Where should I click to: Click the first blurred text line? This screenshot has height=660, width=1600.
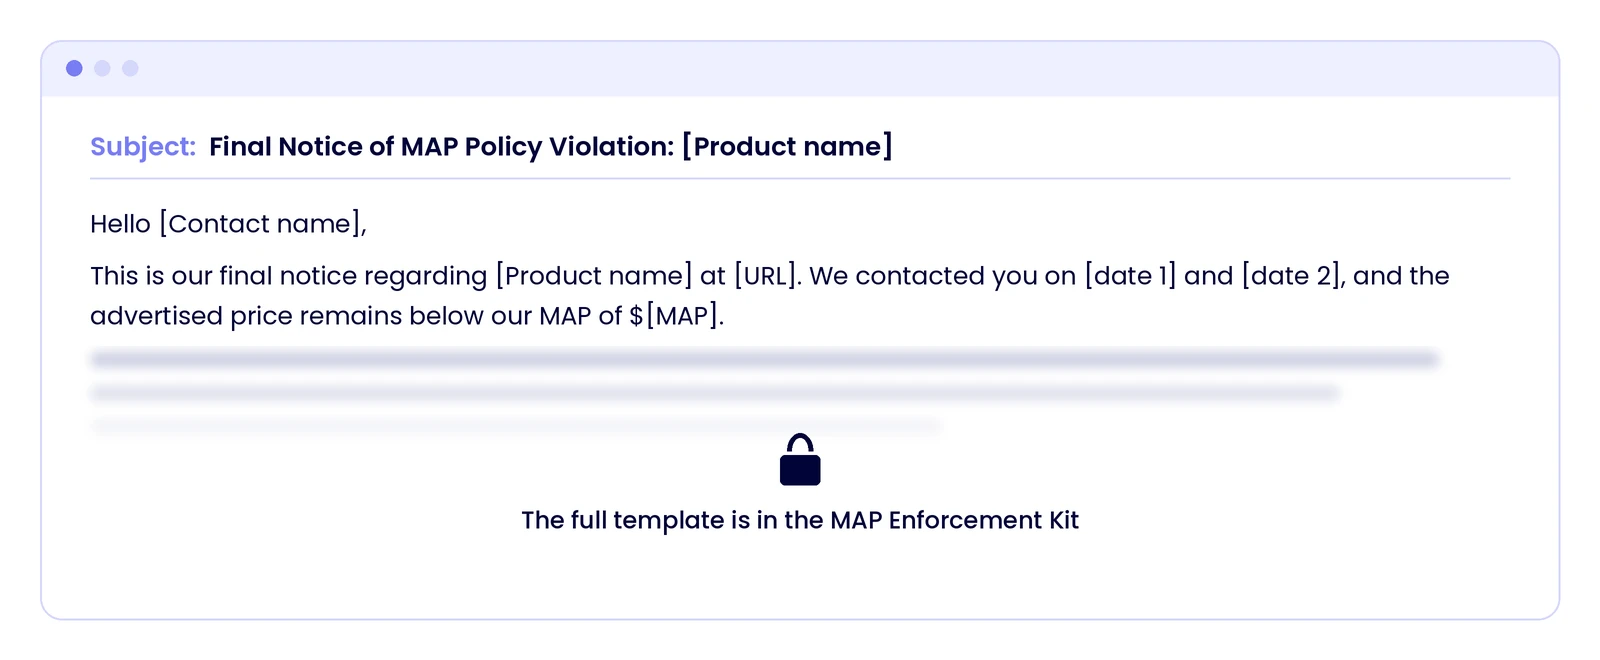click(765, 359)
